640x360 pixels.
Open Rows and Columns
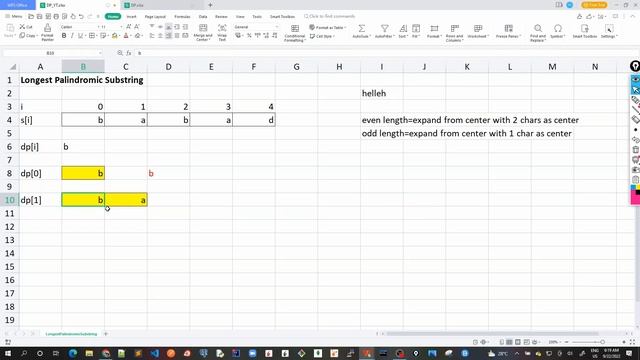(454, 33)
